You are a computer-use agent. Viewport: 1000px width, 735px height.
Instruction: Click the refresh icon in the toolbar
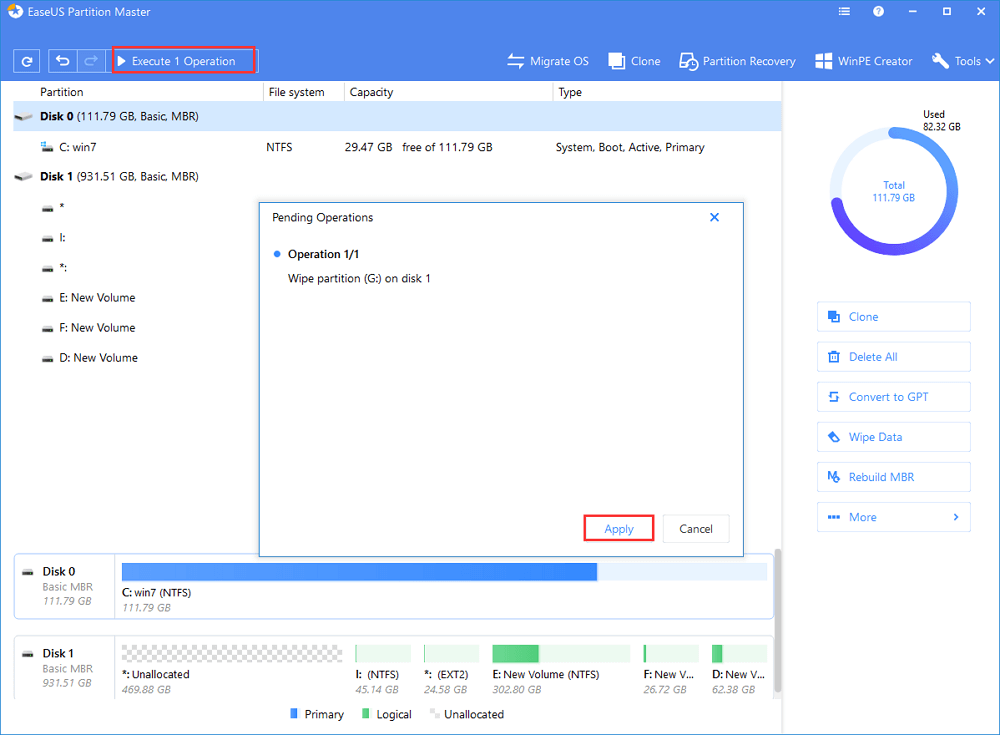click(x=27, y=61)
